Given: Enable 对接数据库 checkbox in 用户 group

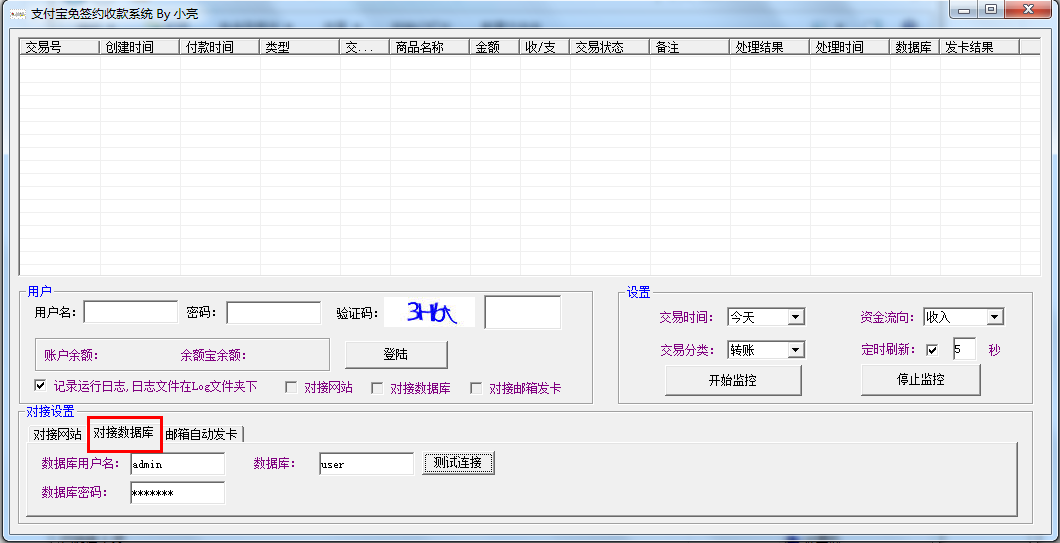Looking at the screenshot, I should click(378, 388).
